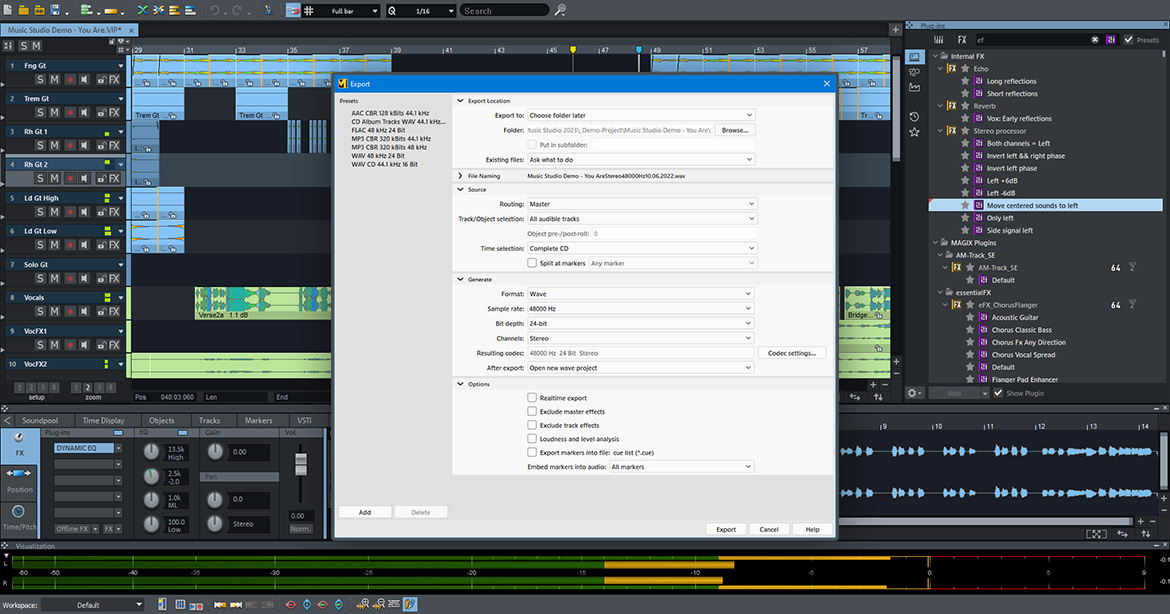Click the Export button
The width and height of the screenshot is (1170, 614).
726,529
